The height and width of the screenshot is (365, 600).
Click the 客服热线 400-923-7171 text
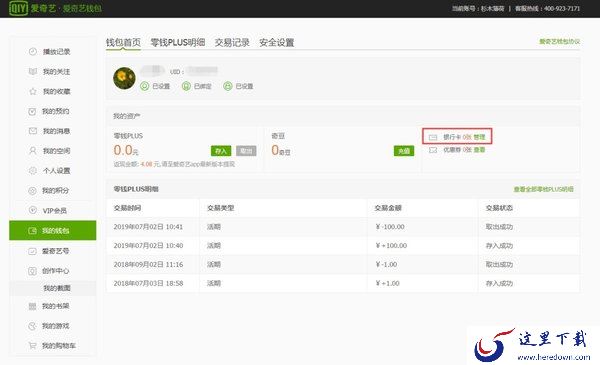[548, 8]
